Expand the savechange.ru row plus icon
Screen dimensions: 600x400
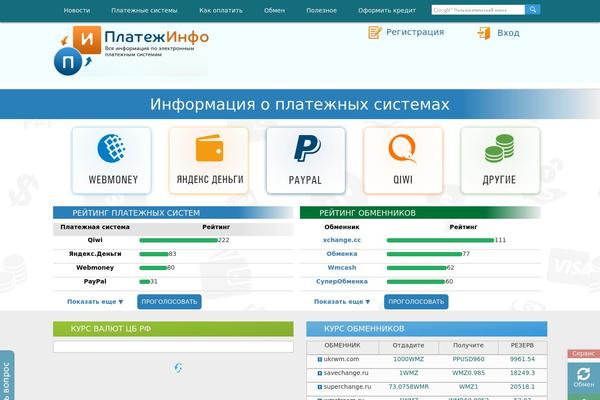(320, 373)
